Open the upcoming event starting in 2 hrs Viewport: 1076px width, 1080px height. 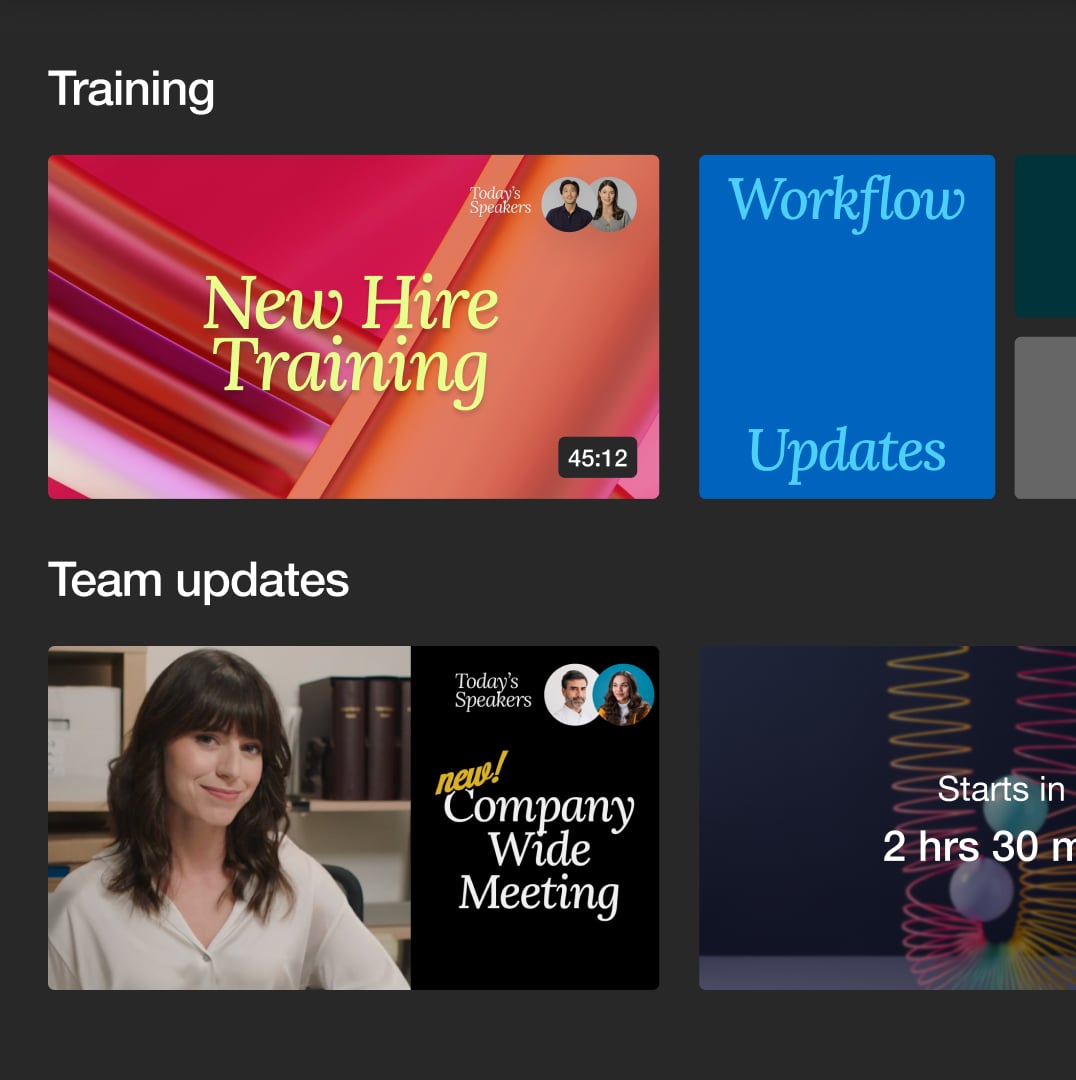click(887, 818)
